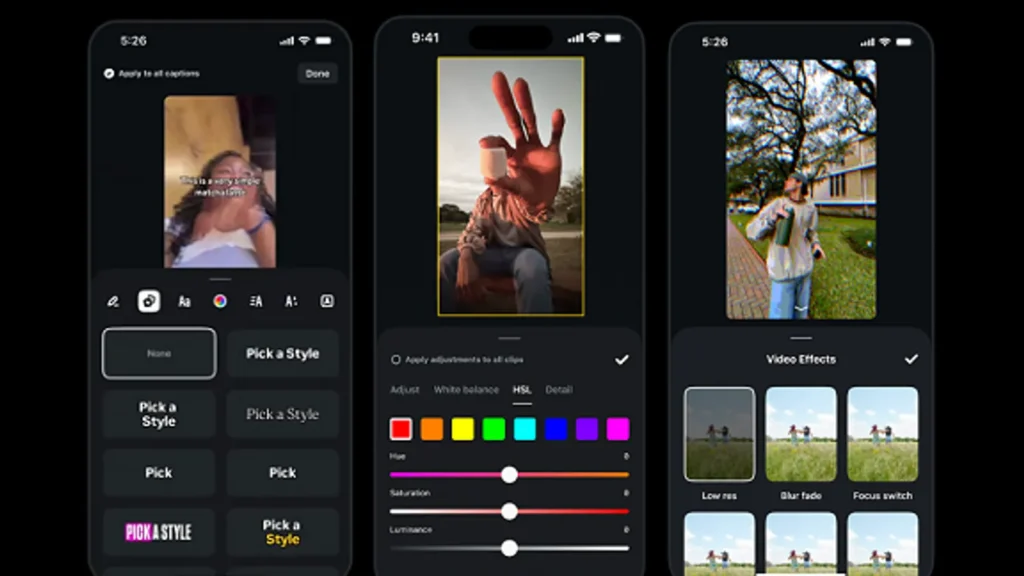Select the None caption style
The height and width of the screenshot is (576, 1024).
coord(158,353)
